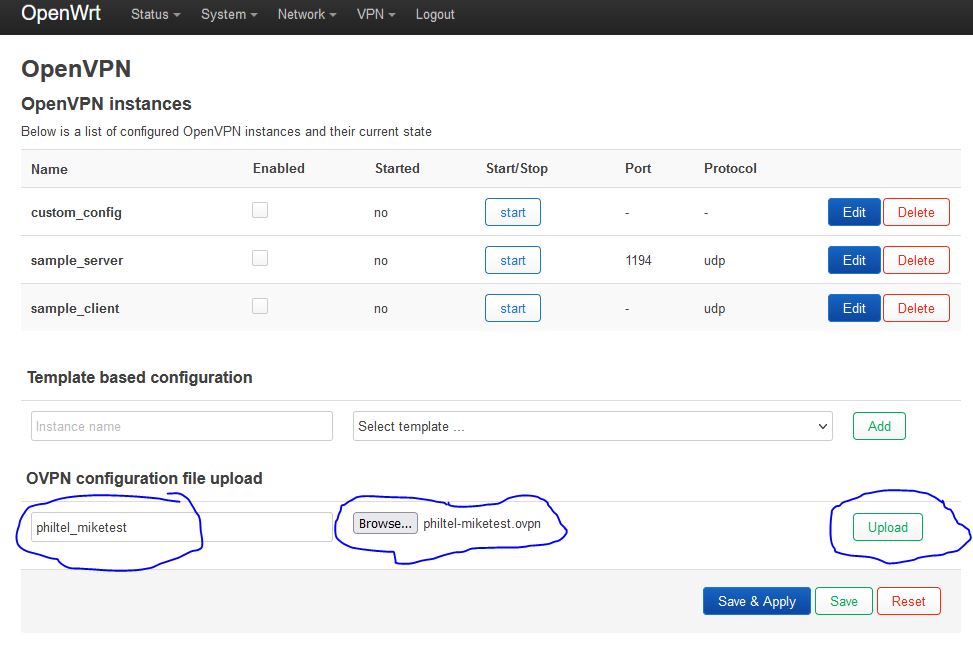This screenshot has height=646, width=973.
Task: Click Browse to choose OVPN file
Action: (x=385, y=523)
